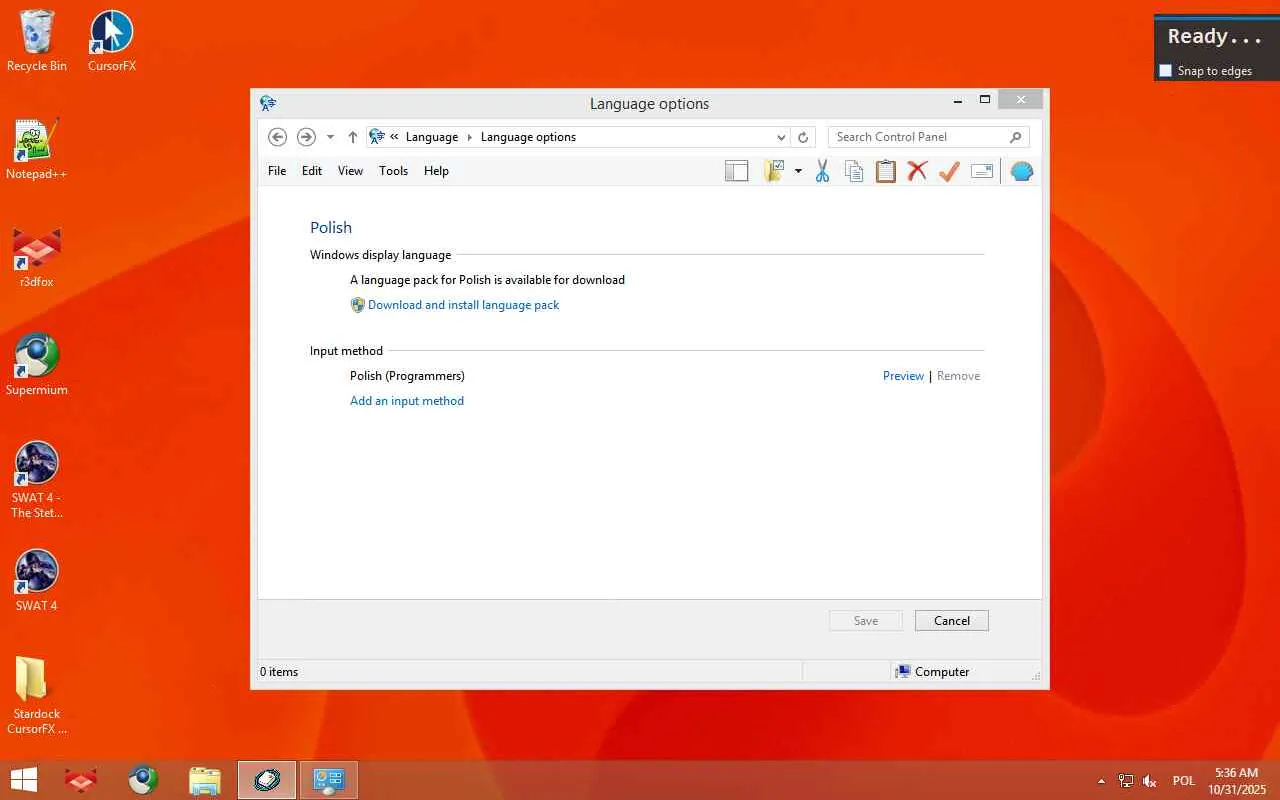
Task: Click the muted volume tray icon
Action: (1150, 781)
